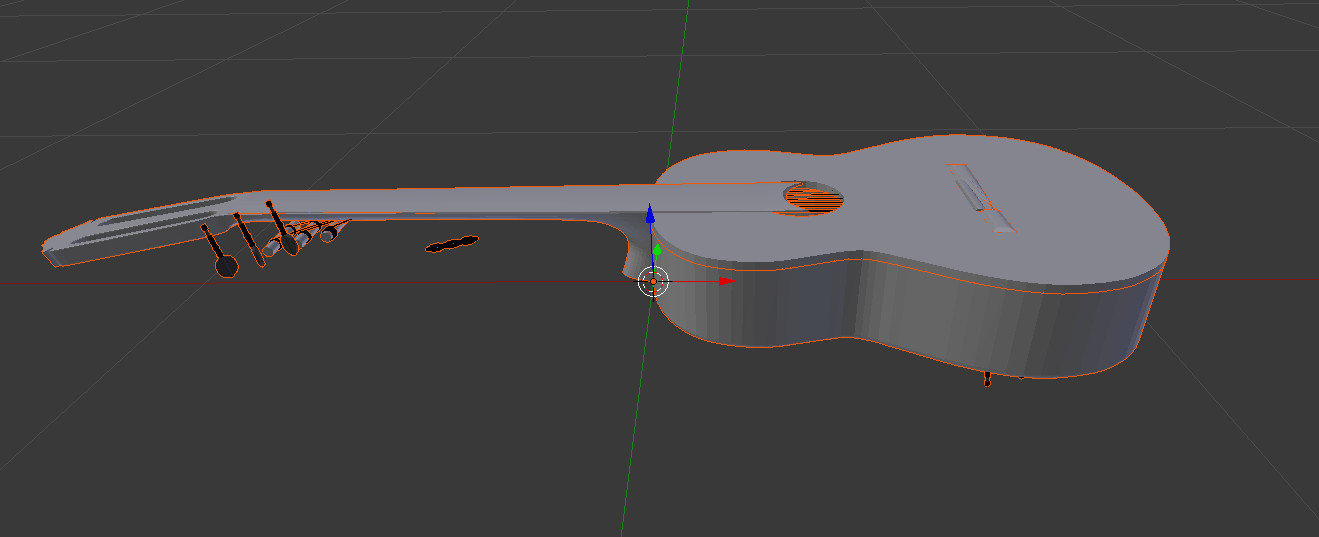The image size is (1319, 537).
Task: Click the blue Z-axis manipulator arrow
Action: (x=650, y=213)
